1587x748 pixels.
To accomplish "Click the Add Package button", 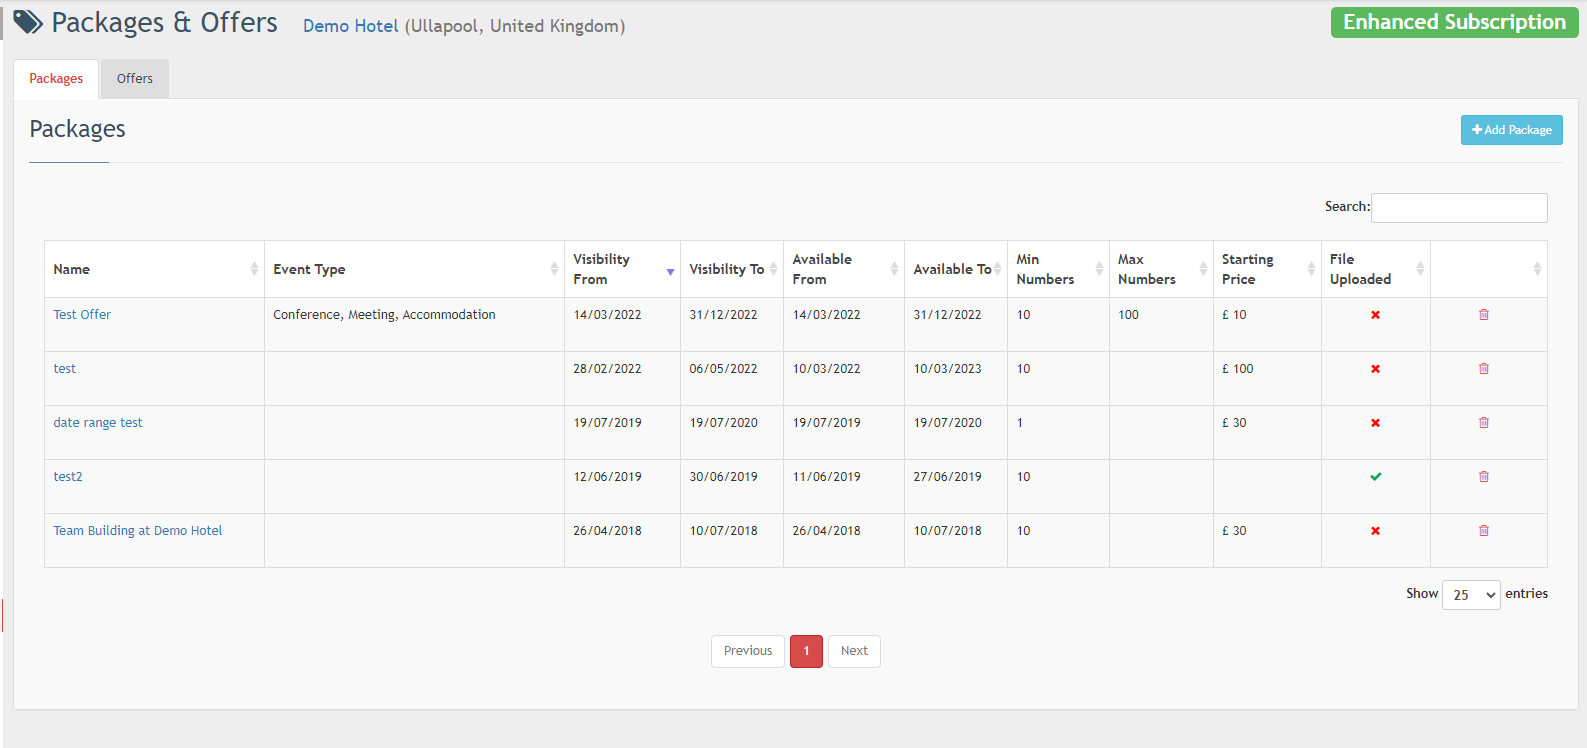I will click(1511, 130).
